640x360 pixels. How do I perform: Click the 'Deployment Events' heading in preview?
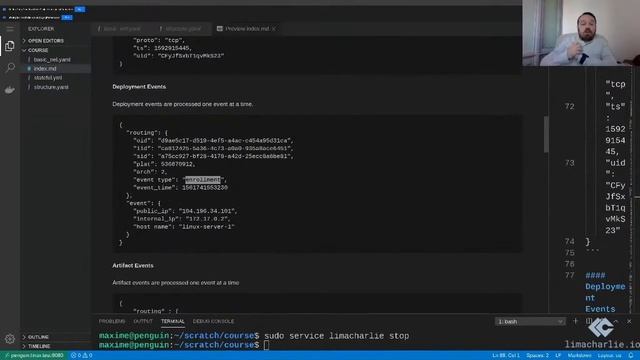139,87
